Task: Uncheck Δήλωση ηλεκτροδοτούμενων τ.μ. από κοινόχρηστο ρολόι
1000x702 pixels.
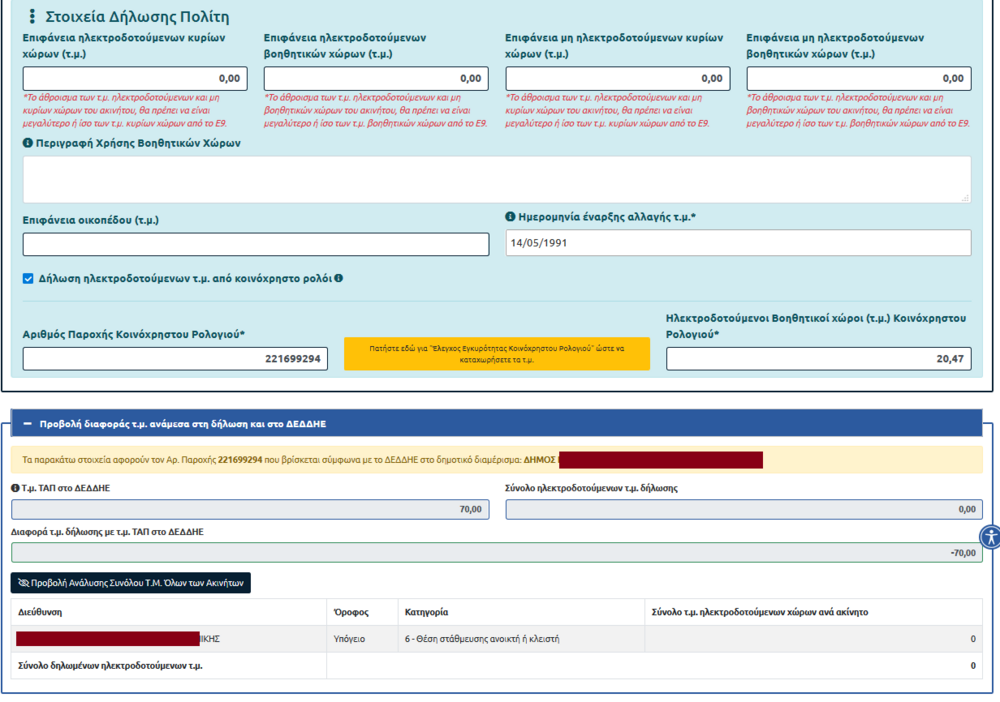Action: [28, 279]
